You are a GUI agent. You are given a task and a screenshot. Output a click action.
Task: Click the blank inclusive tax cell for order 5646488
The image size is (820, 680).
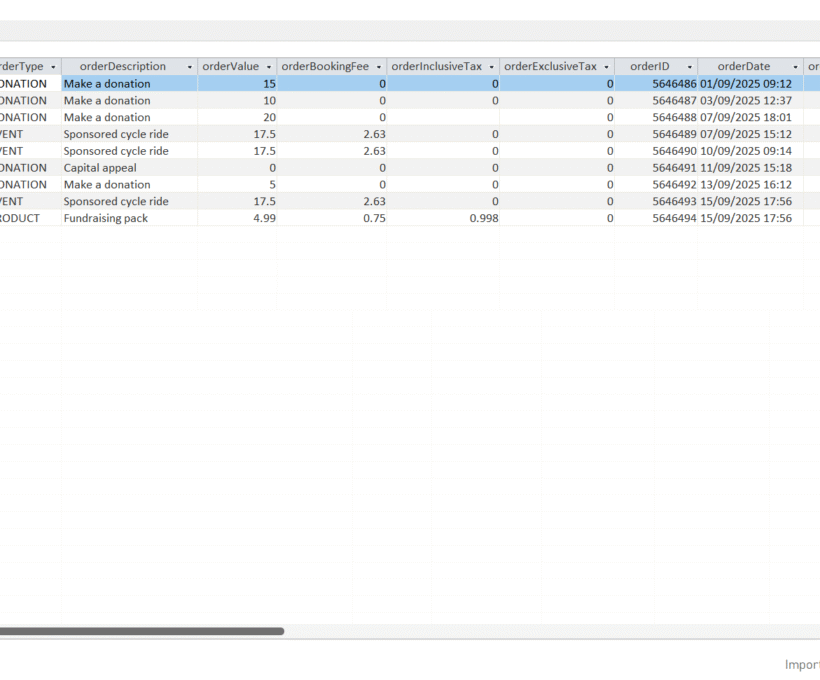443,118
